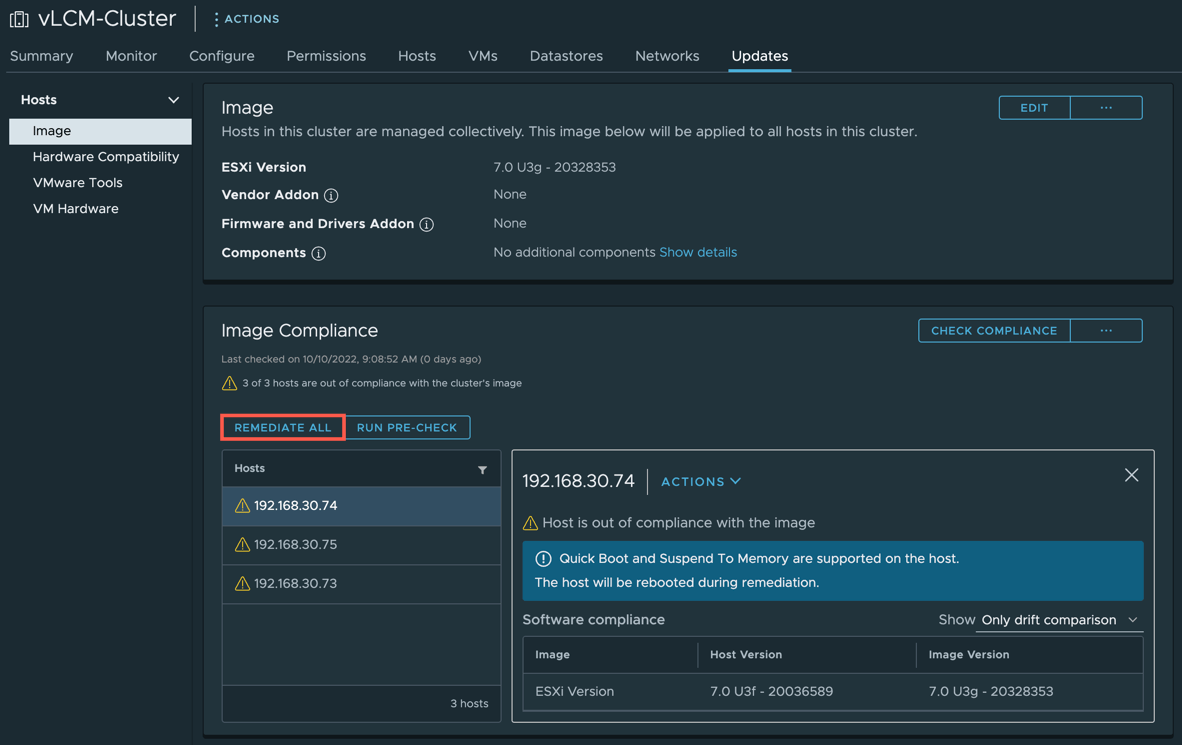Click the Run Pre-Check button
This screenshot has width=1182, height=745.
point(407,428)
